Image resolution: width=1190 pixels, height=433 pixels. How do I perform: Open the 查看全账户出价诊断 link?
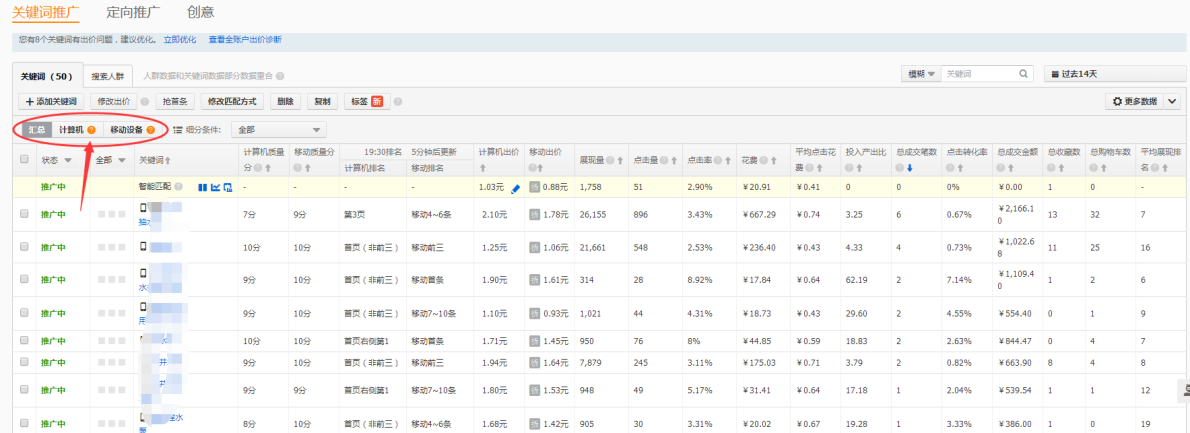pyautogui.click(x=245, y=39)
